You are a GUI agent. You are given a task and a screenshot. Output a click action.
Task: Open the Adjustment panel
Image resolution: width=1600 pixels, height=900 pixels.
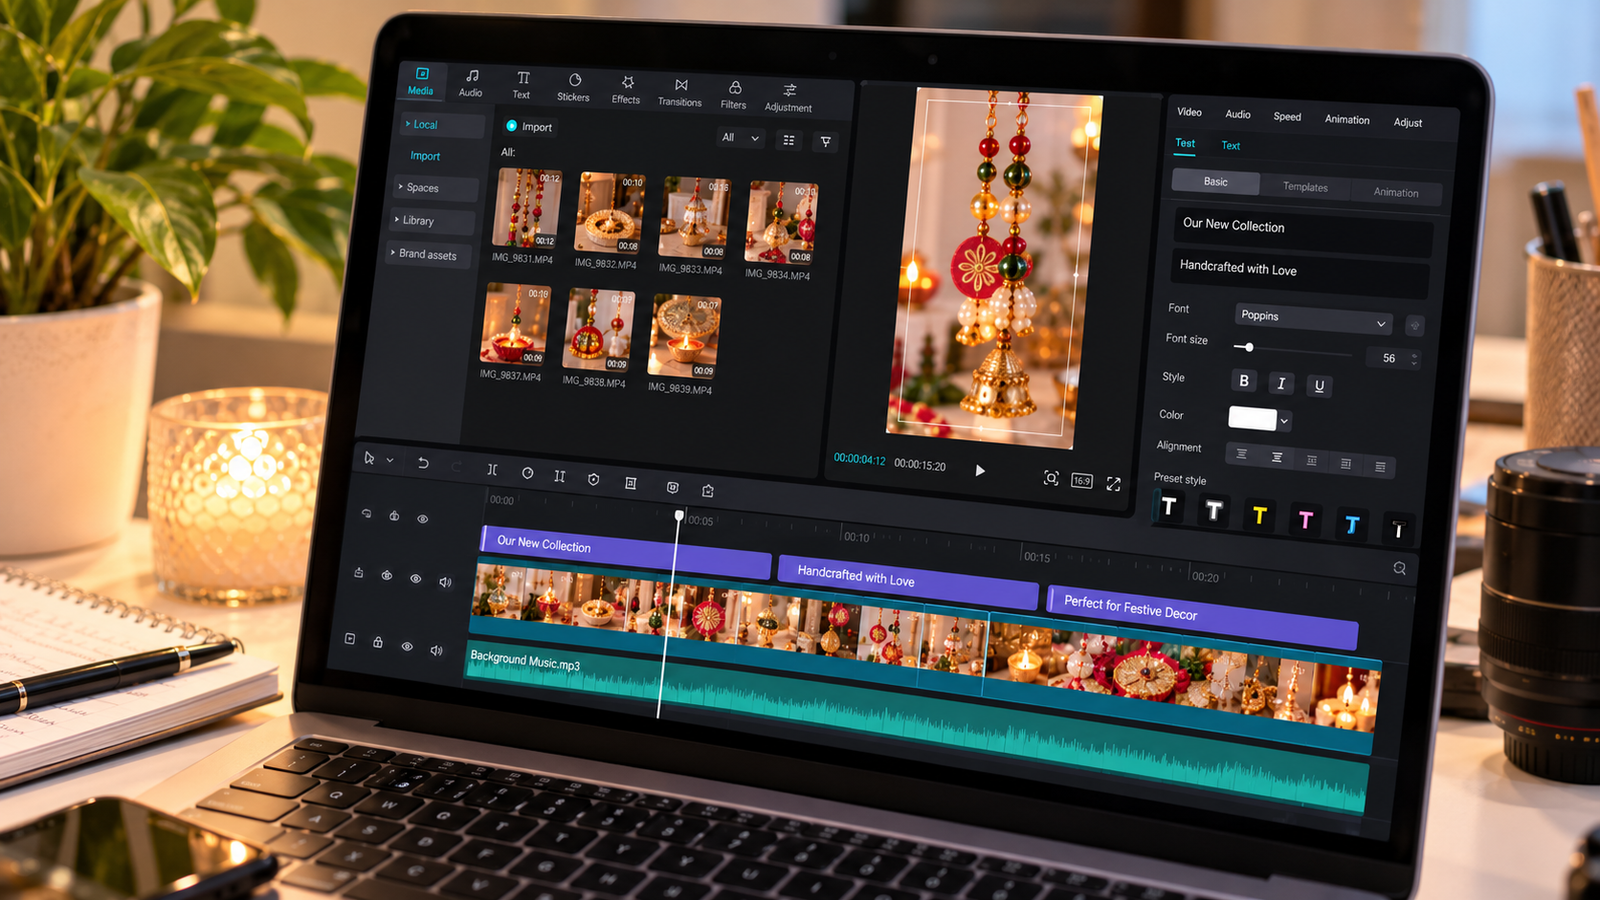789,98
